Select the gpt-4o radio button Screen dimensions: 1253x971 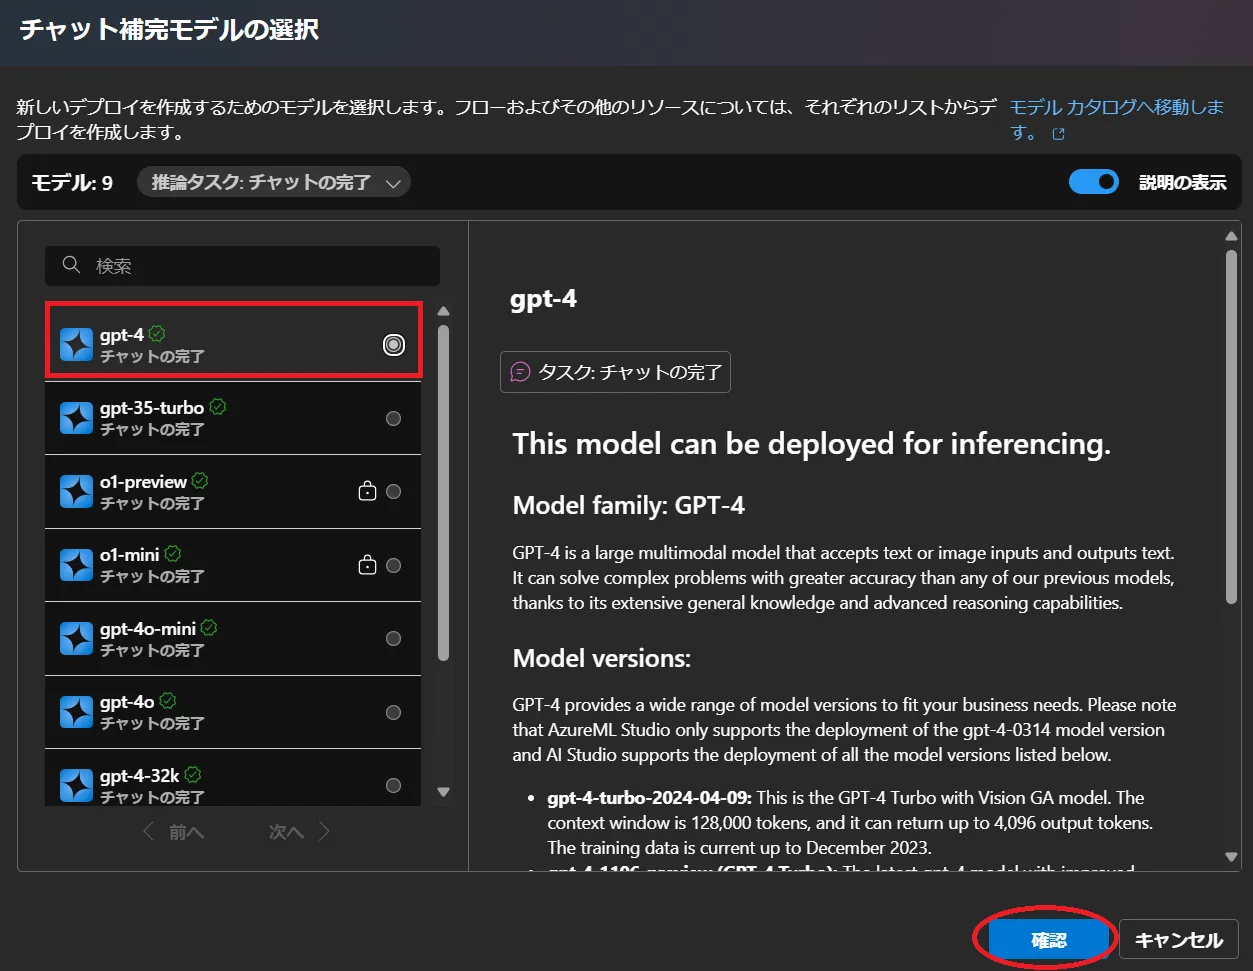(x=393, y=712)
